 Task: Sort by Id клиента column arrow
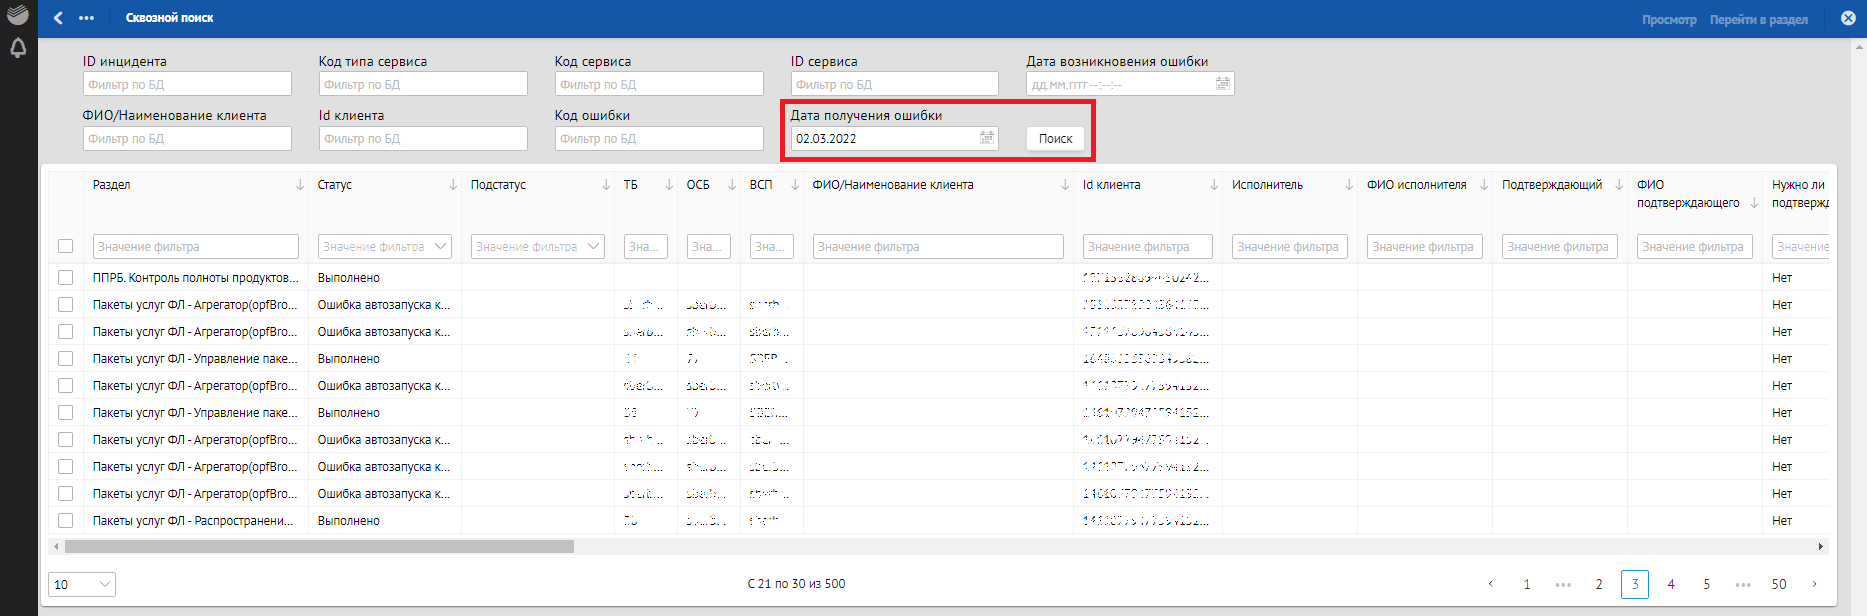click(x=1214, y=185)
